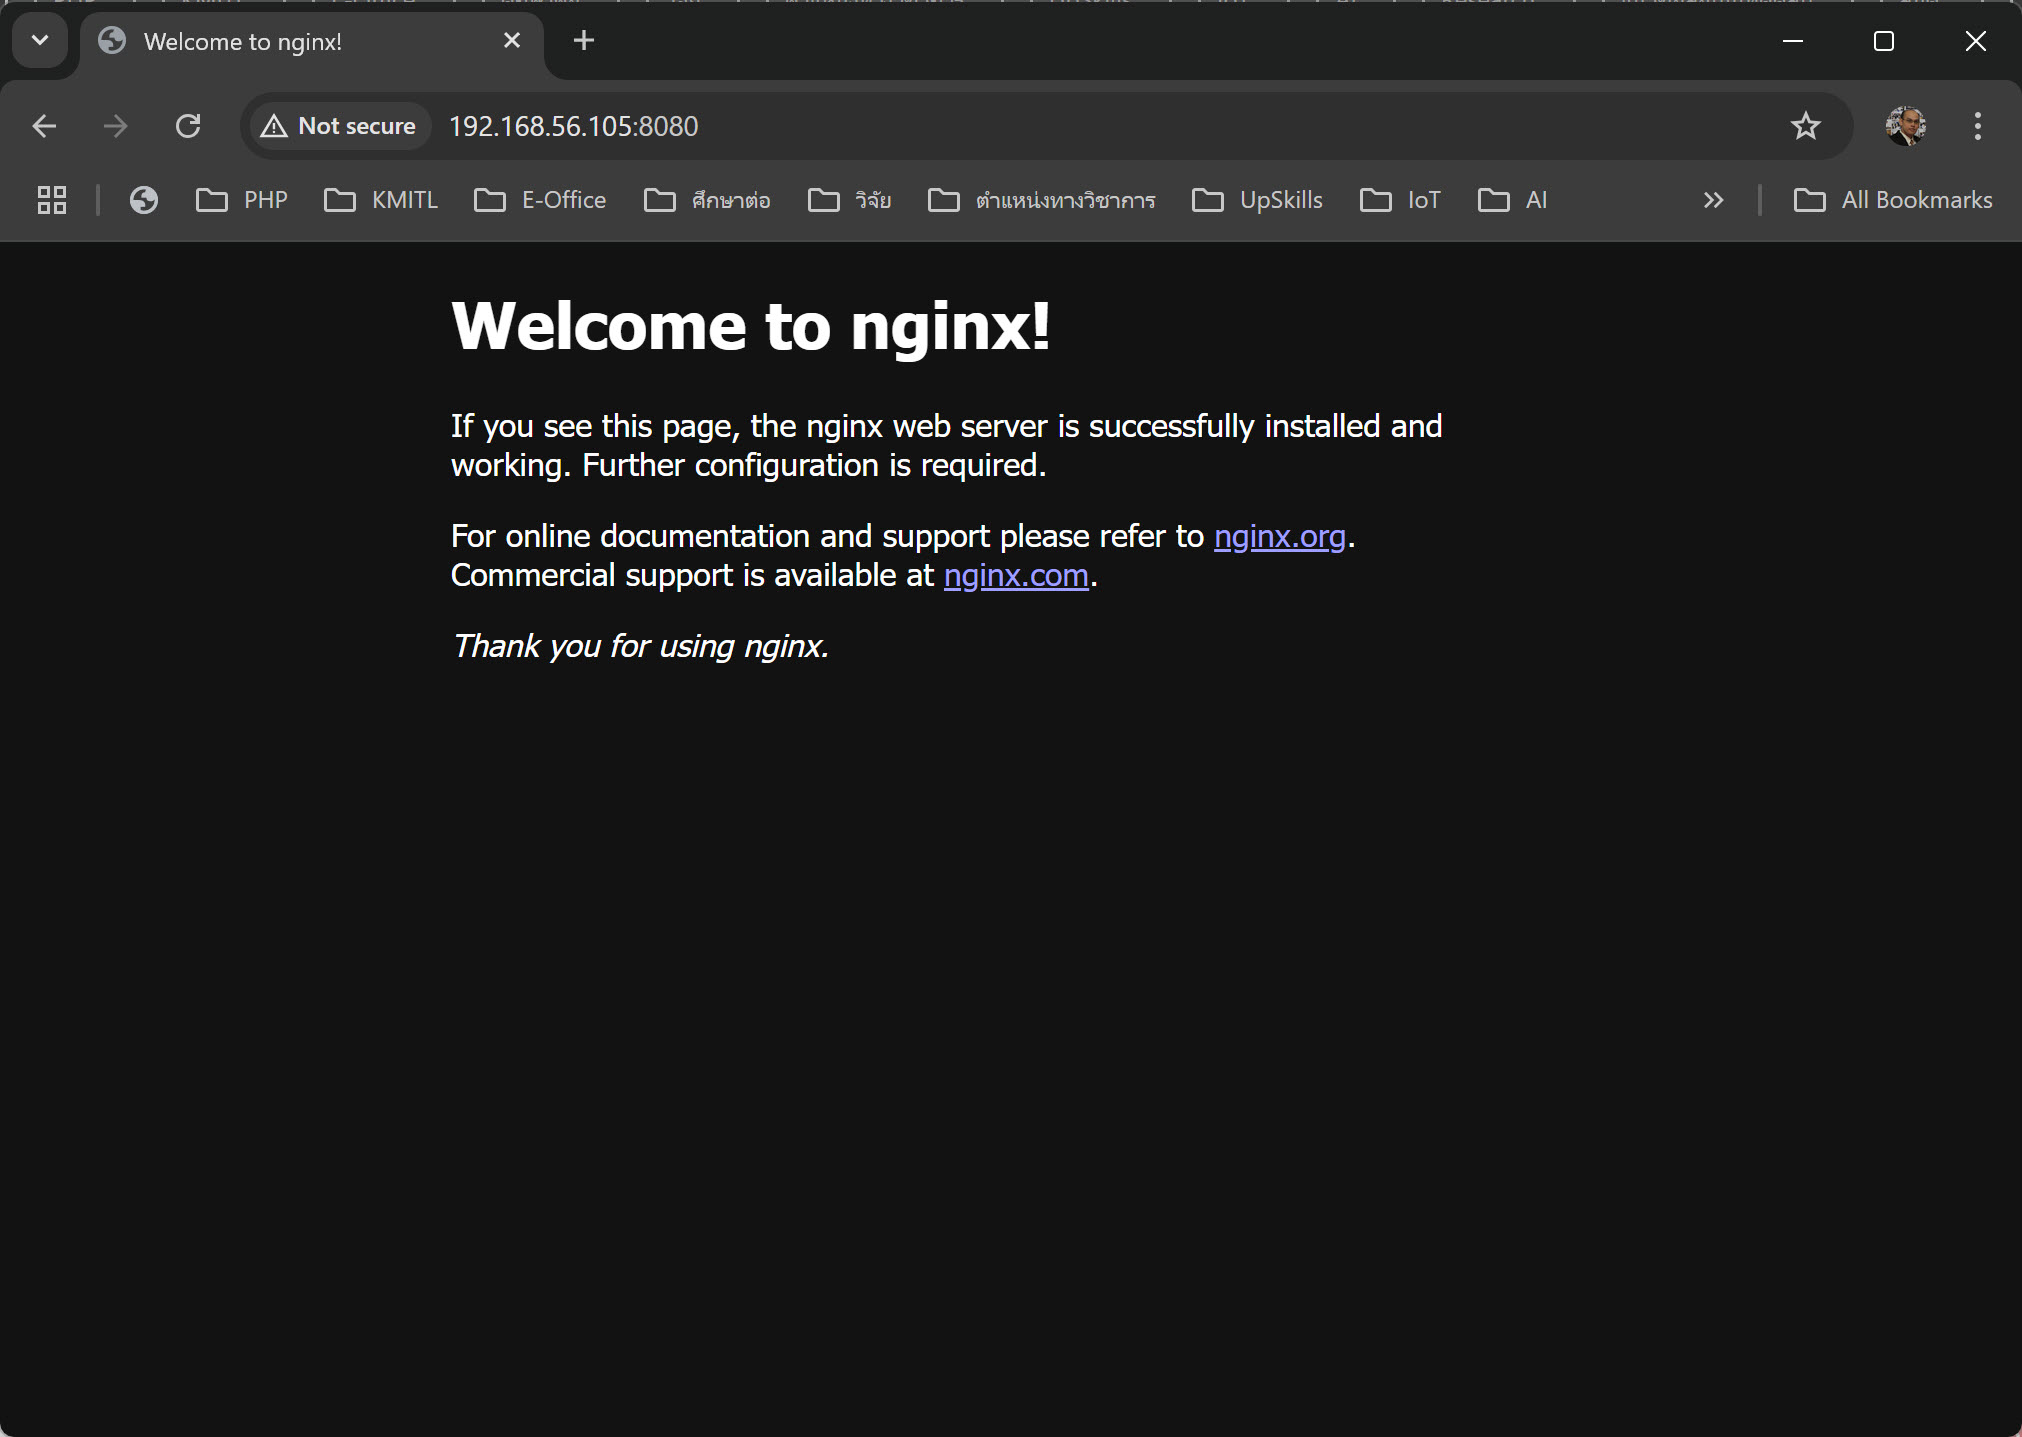Click the forward navigation arrow
Viewport: 2022px width, 1437px height.
click(116, 126)
